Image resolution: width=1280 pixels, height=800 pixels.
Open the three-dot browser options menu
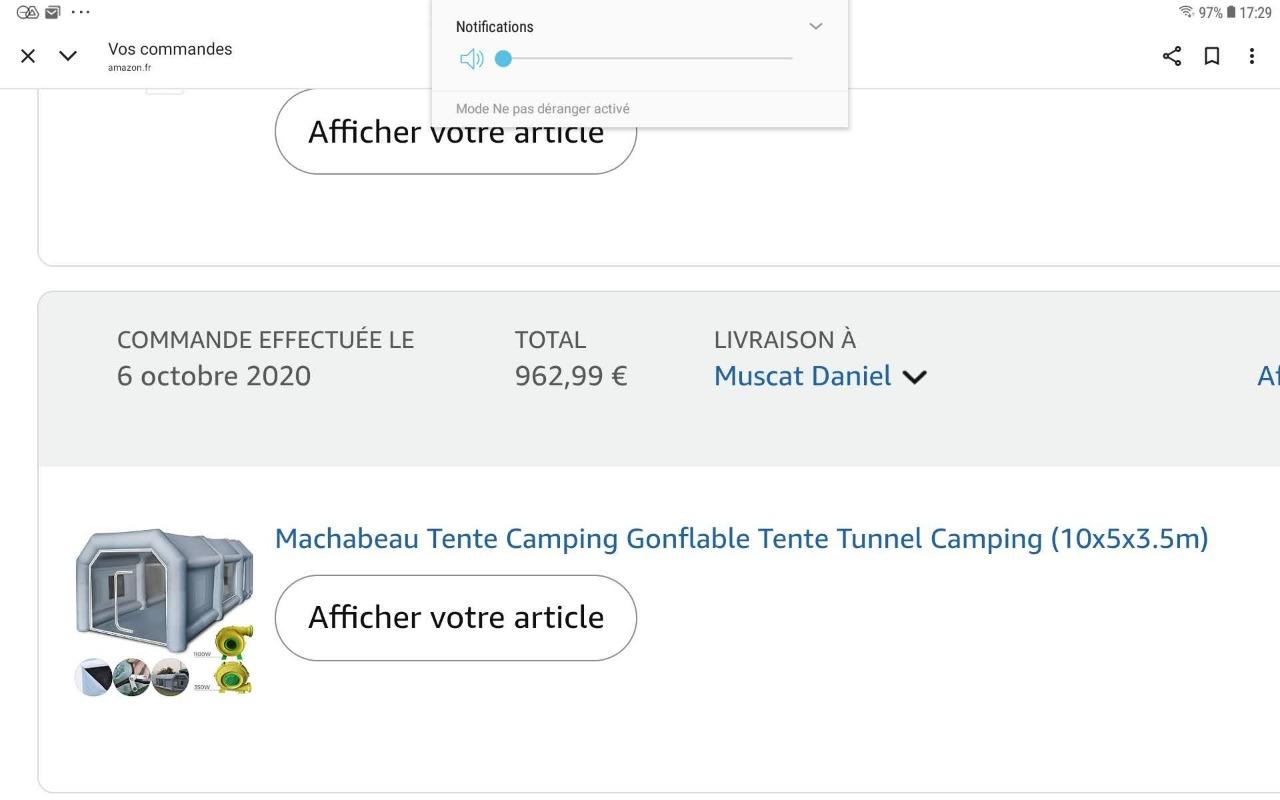1251,56
